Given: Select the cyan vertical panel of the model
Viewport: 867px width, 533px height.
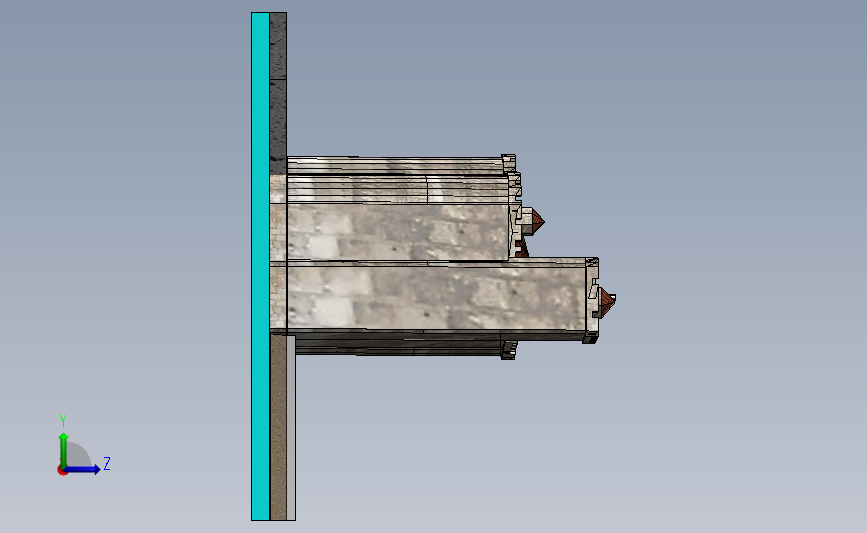Looking at the screenshot, I should pyautogui.click(x=260, y=266).
